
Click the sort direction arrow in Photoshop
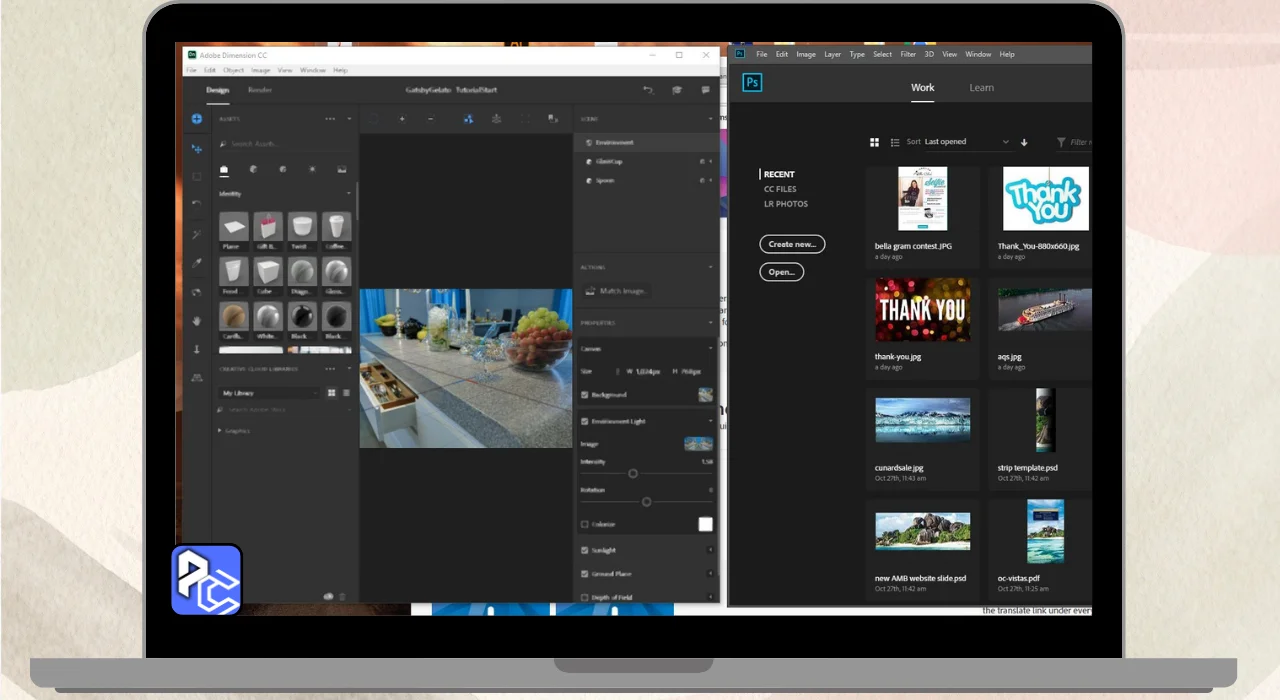(1024, 142)
